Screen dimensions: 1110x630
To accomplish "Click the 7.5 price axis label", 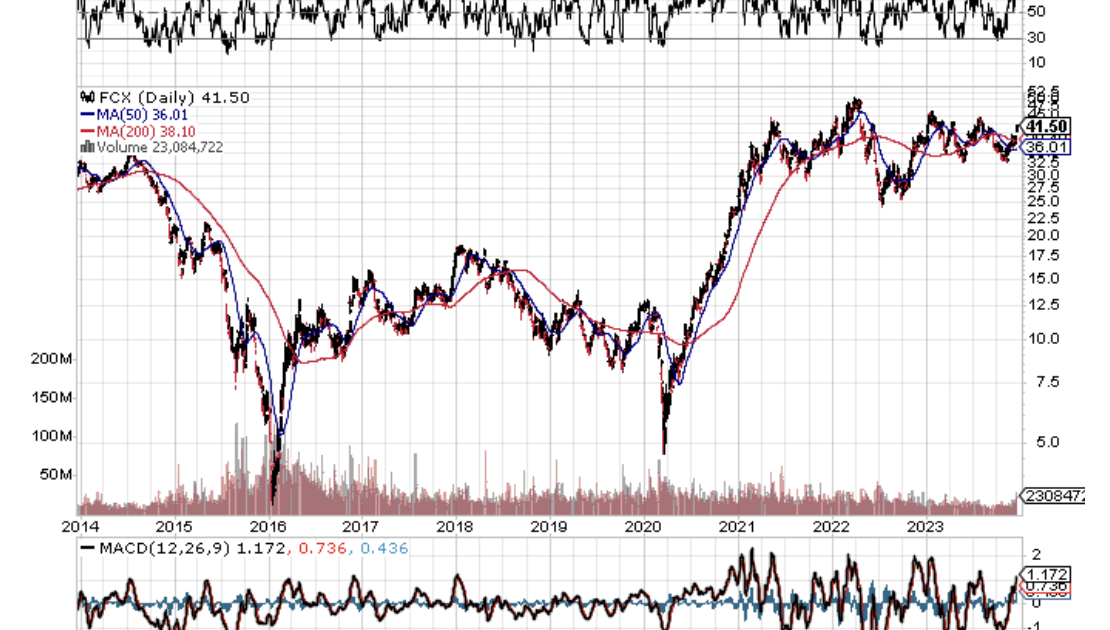I will point(1048,382).
